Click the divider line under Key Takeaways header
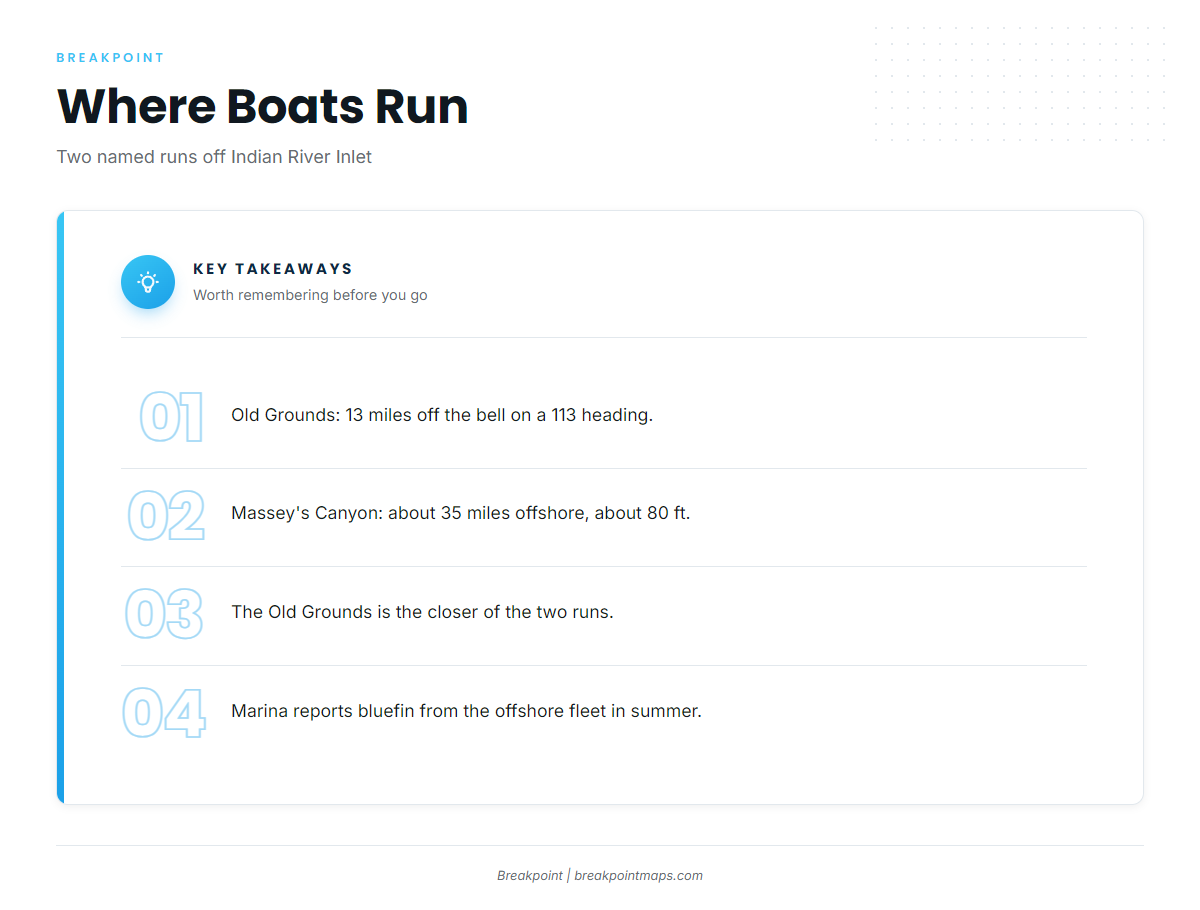Screen dimensions: 1200x910 pyautogui.click(x=603, y=338)
